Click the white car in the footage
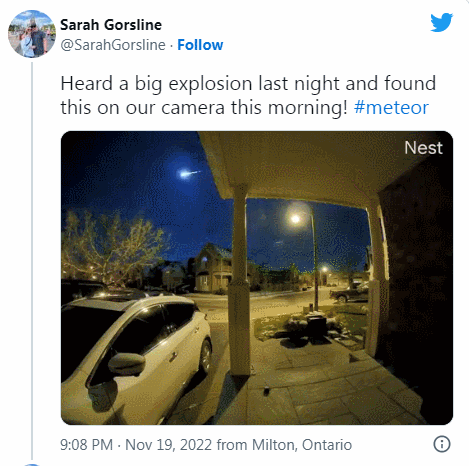The image size is (469, 466). [136, 357]
